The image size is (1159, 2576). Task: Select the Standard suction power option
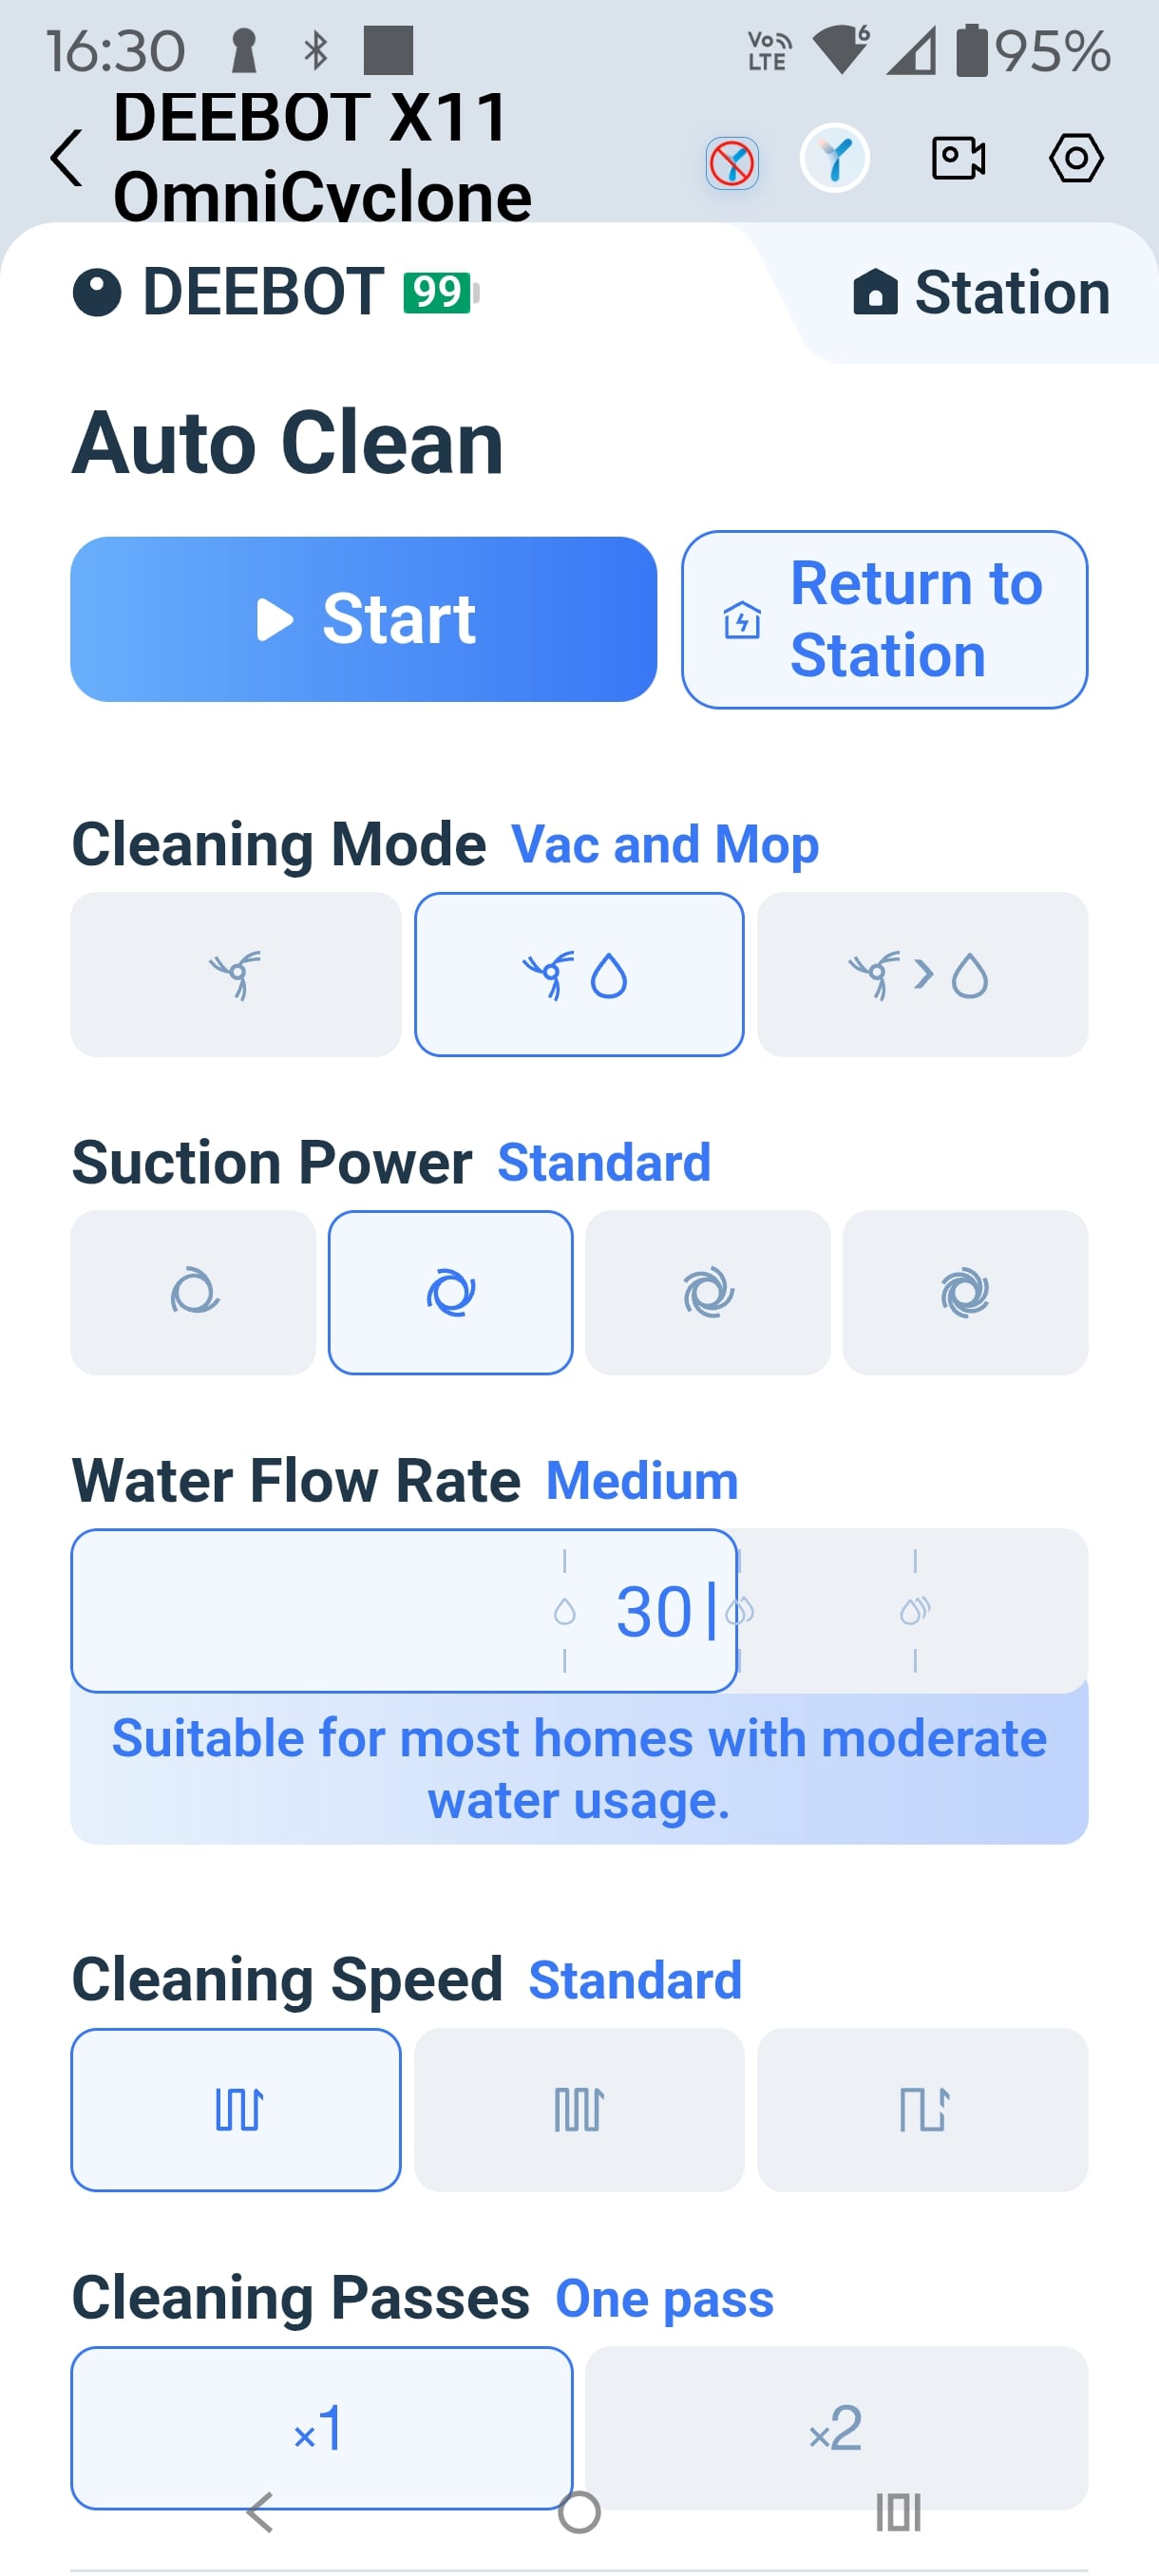pos(450,1292)
